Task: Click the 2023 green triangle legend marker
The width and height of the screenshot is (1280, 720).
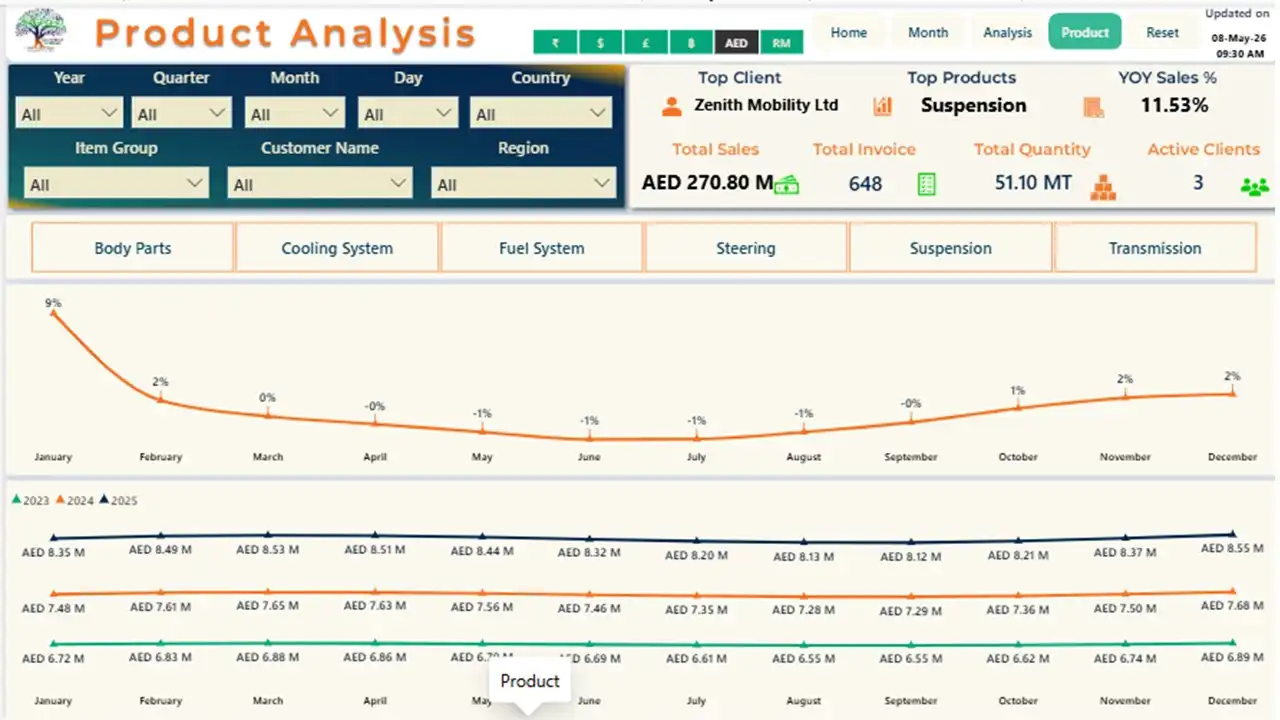Action: pyautogui.click(x=16, y=500)
